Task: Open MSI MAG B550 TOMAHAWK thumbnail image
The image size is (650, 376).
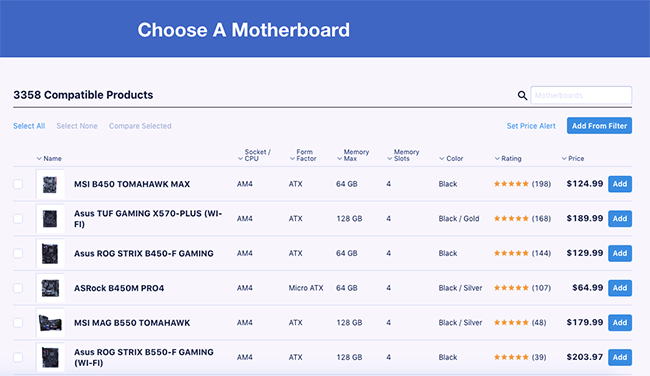Action: coord(50,323)
